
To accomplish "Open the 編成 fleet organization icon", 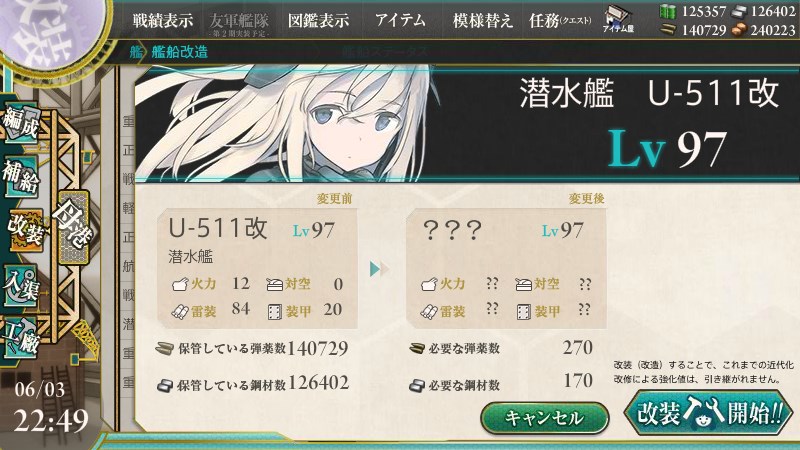I will [21, 124].
